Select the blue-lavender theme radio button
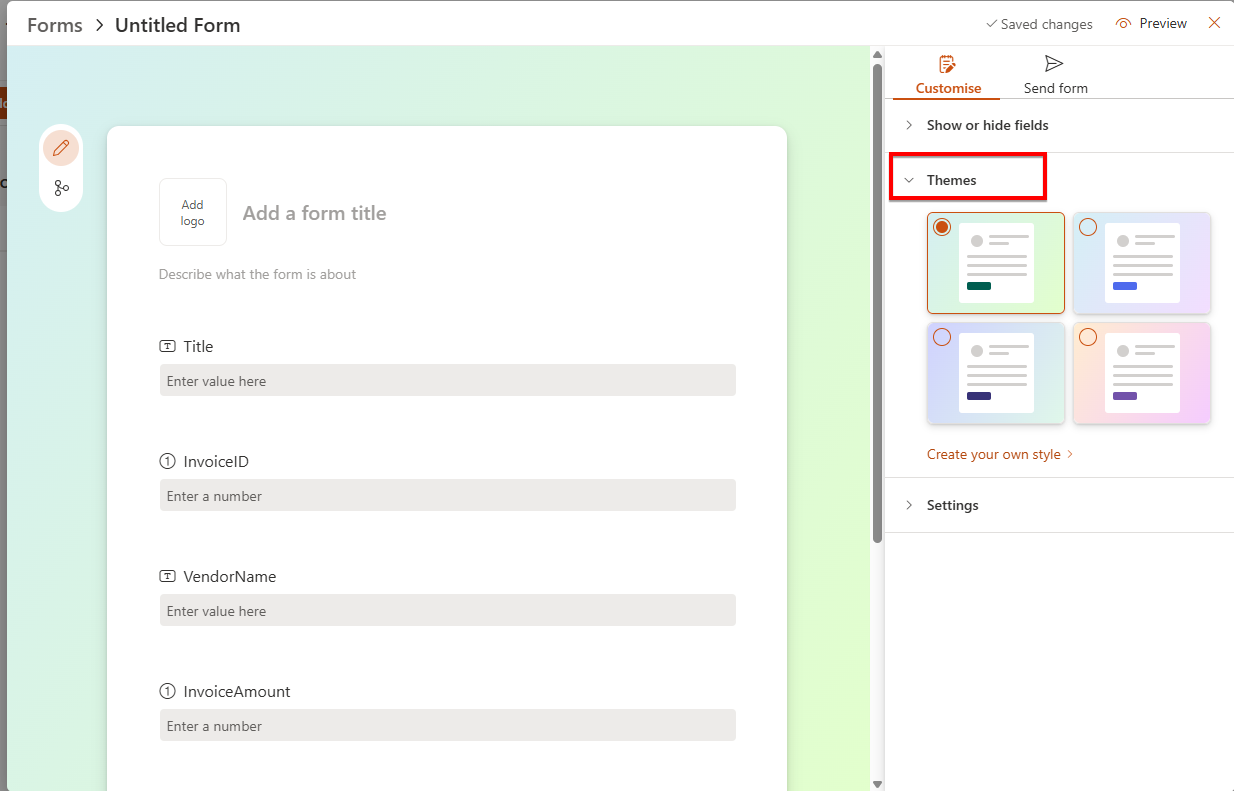The width and height of the screenshot is (1234, 791). (1088, 227)
